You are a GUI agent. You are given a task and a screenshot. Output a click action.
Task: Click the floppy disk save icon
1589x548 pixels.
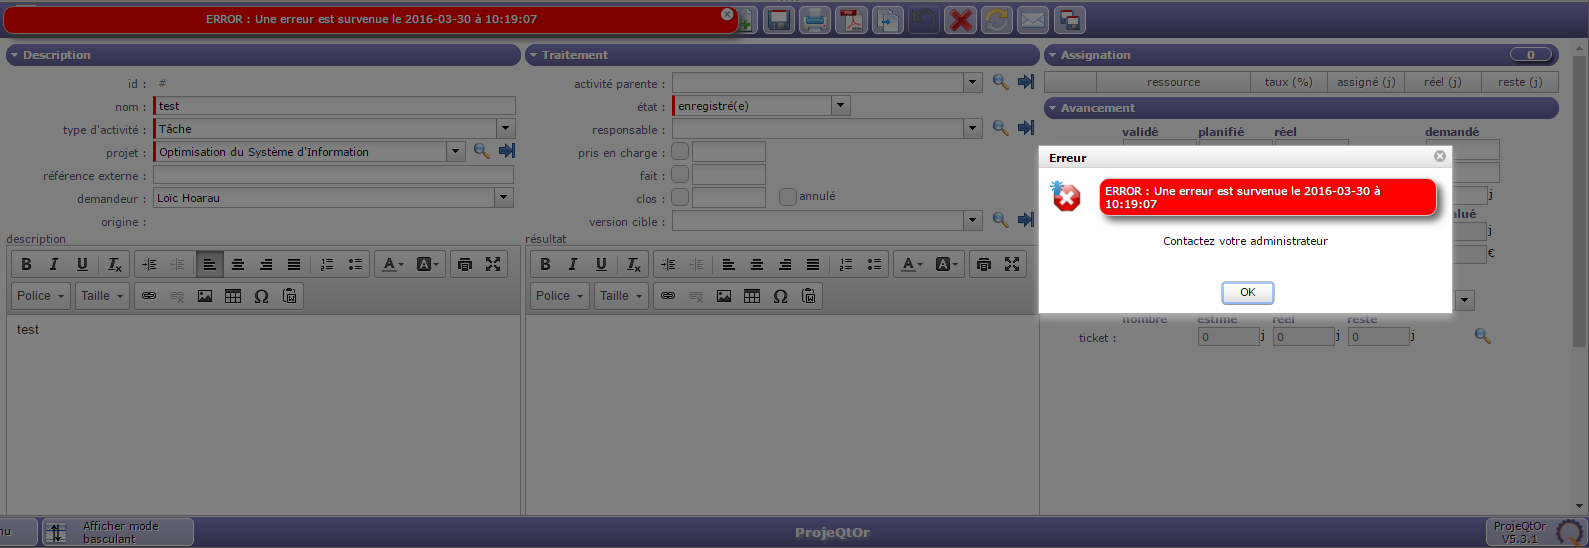(779, 20)
